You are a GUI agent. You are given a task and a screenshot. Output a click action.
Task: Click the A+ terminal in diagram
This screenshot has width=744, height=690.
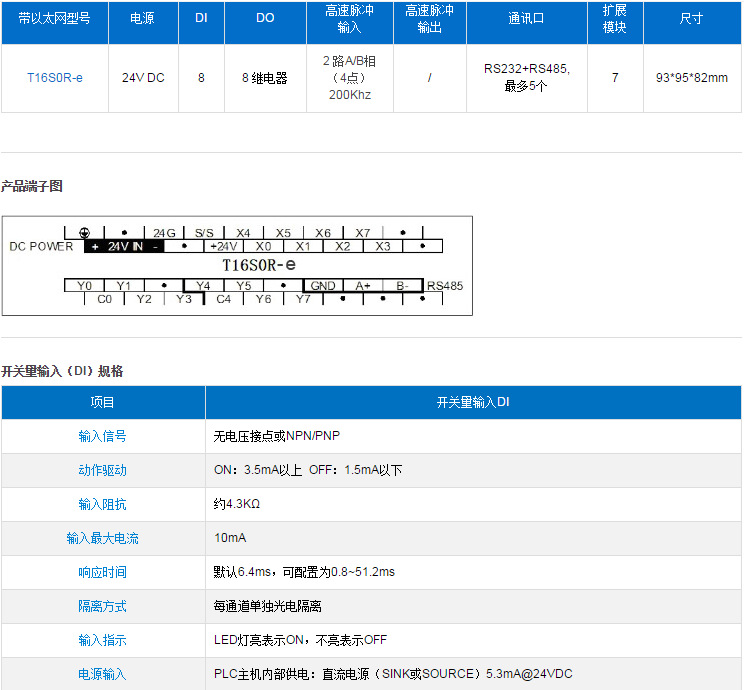[363, 286]
